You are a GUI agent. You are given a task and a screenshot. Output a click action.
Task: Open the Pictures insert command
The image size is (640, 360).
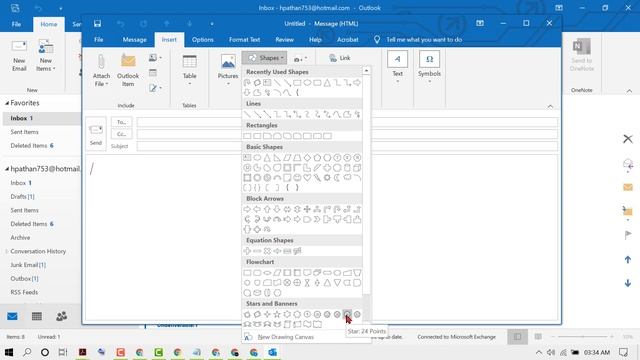[228, 70]
